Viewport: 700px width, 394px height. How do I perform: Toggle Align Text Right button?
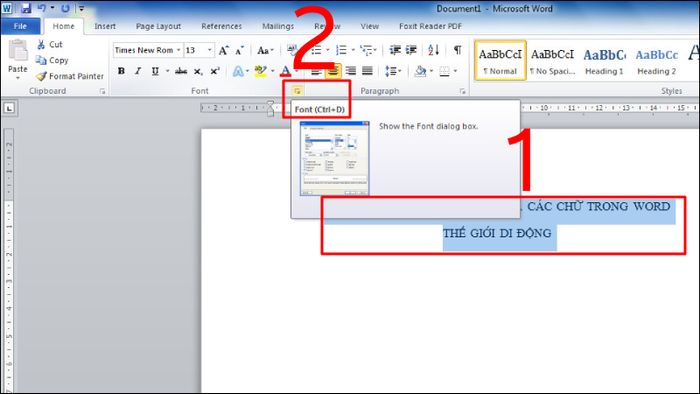pos(351,71)
